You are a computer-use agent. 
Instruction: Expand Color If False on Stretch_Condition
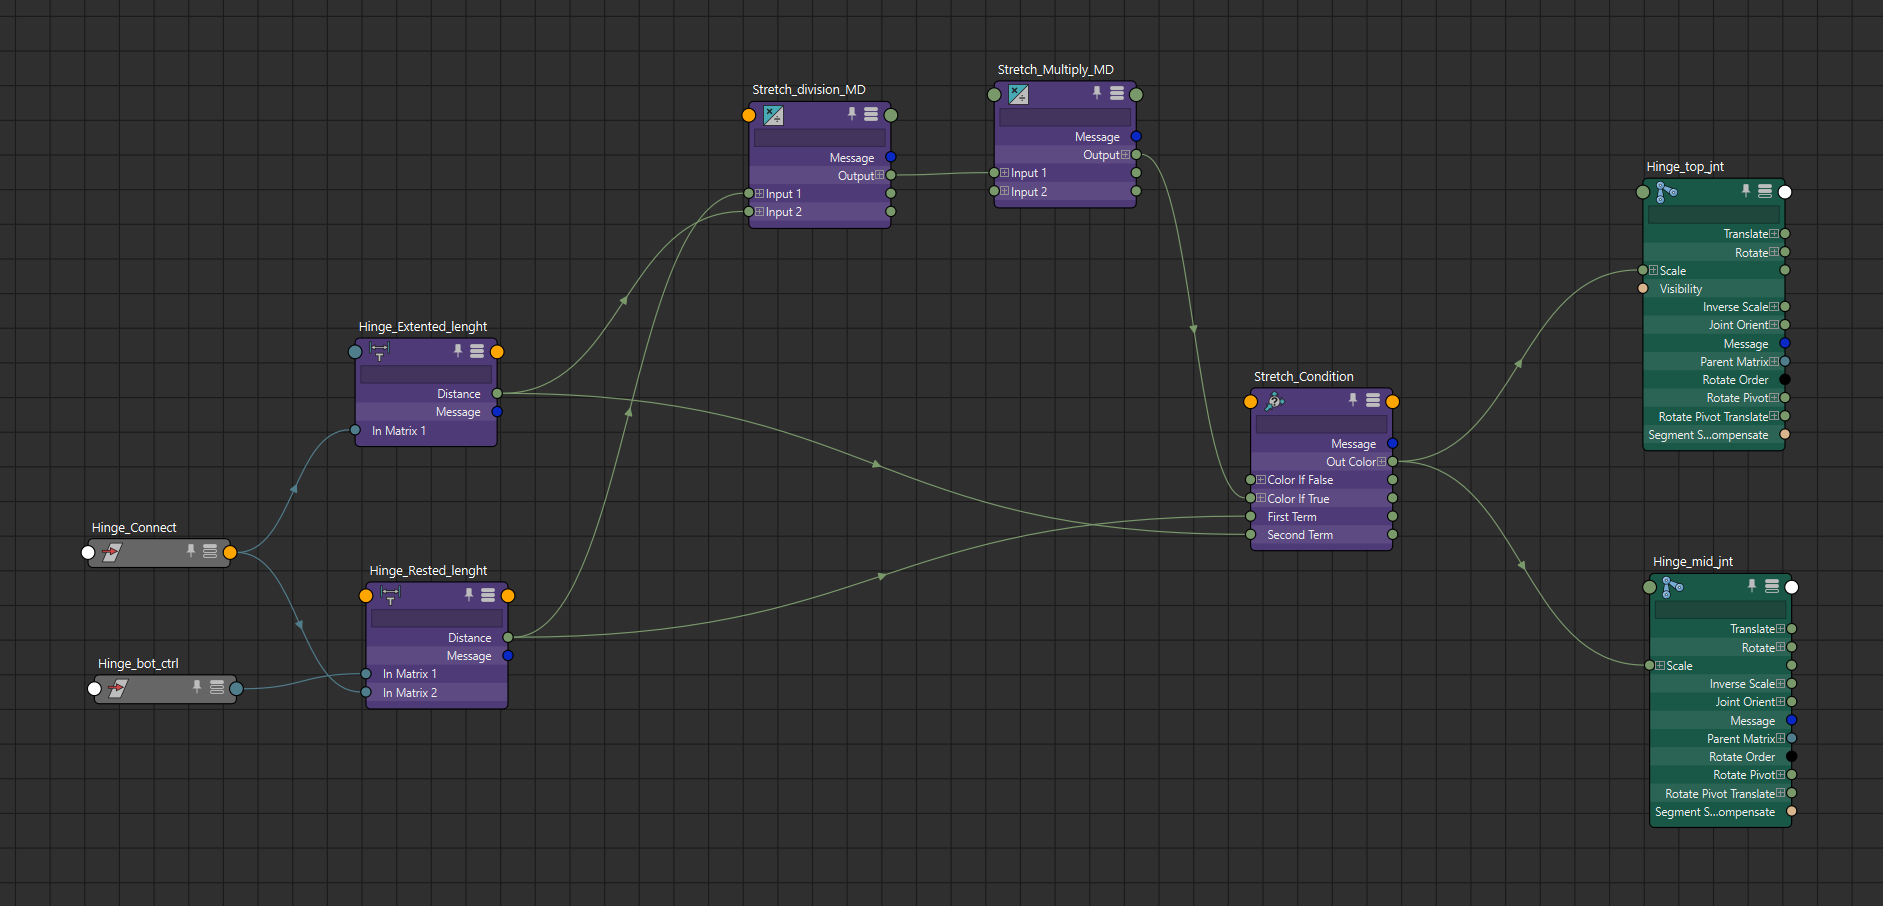[x=1262, y=480]
